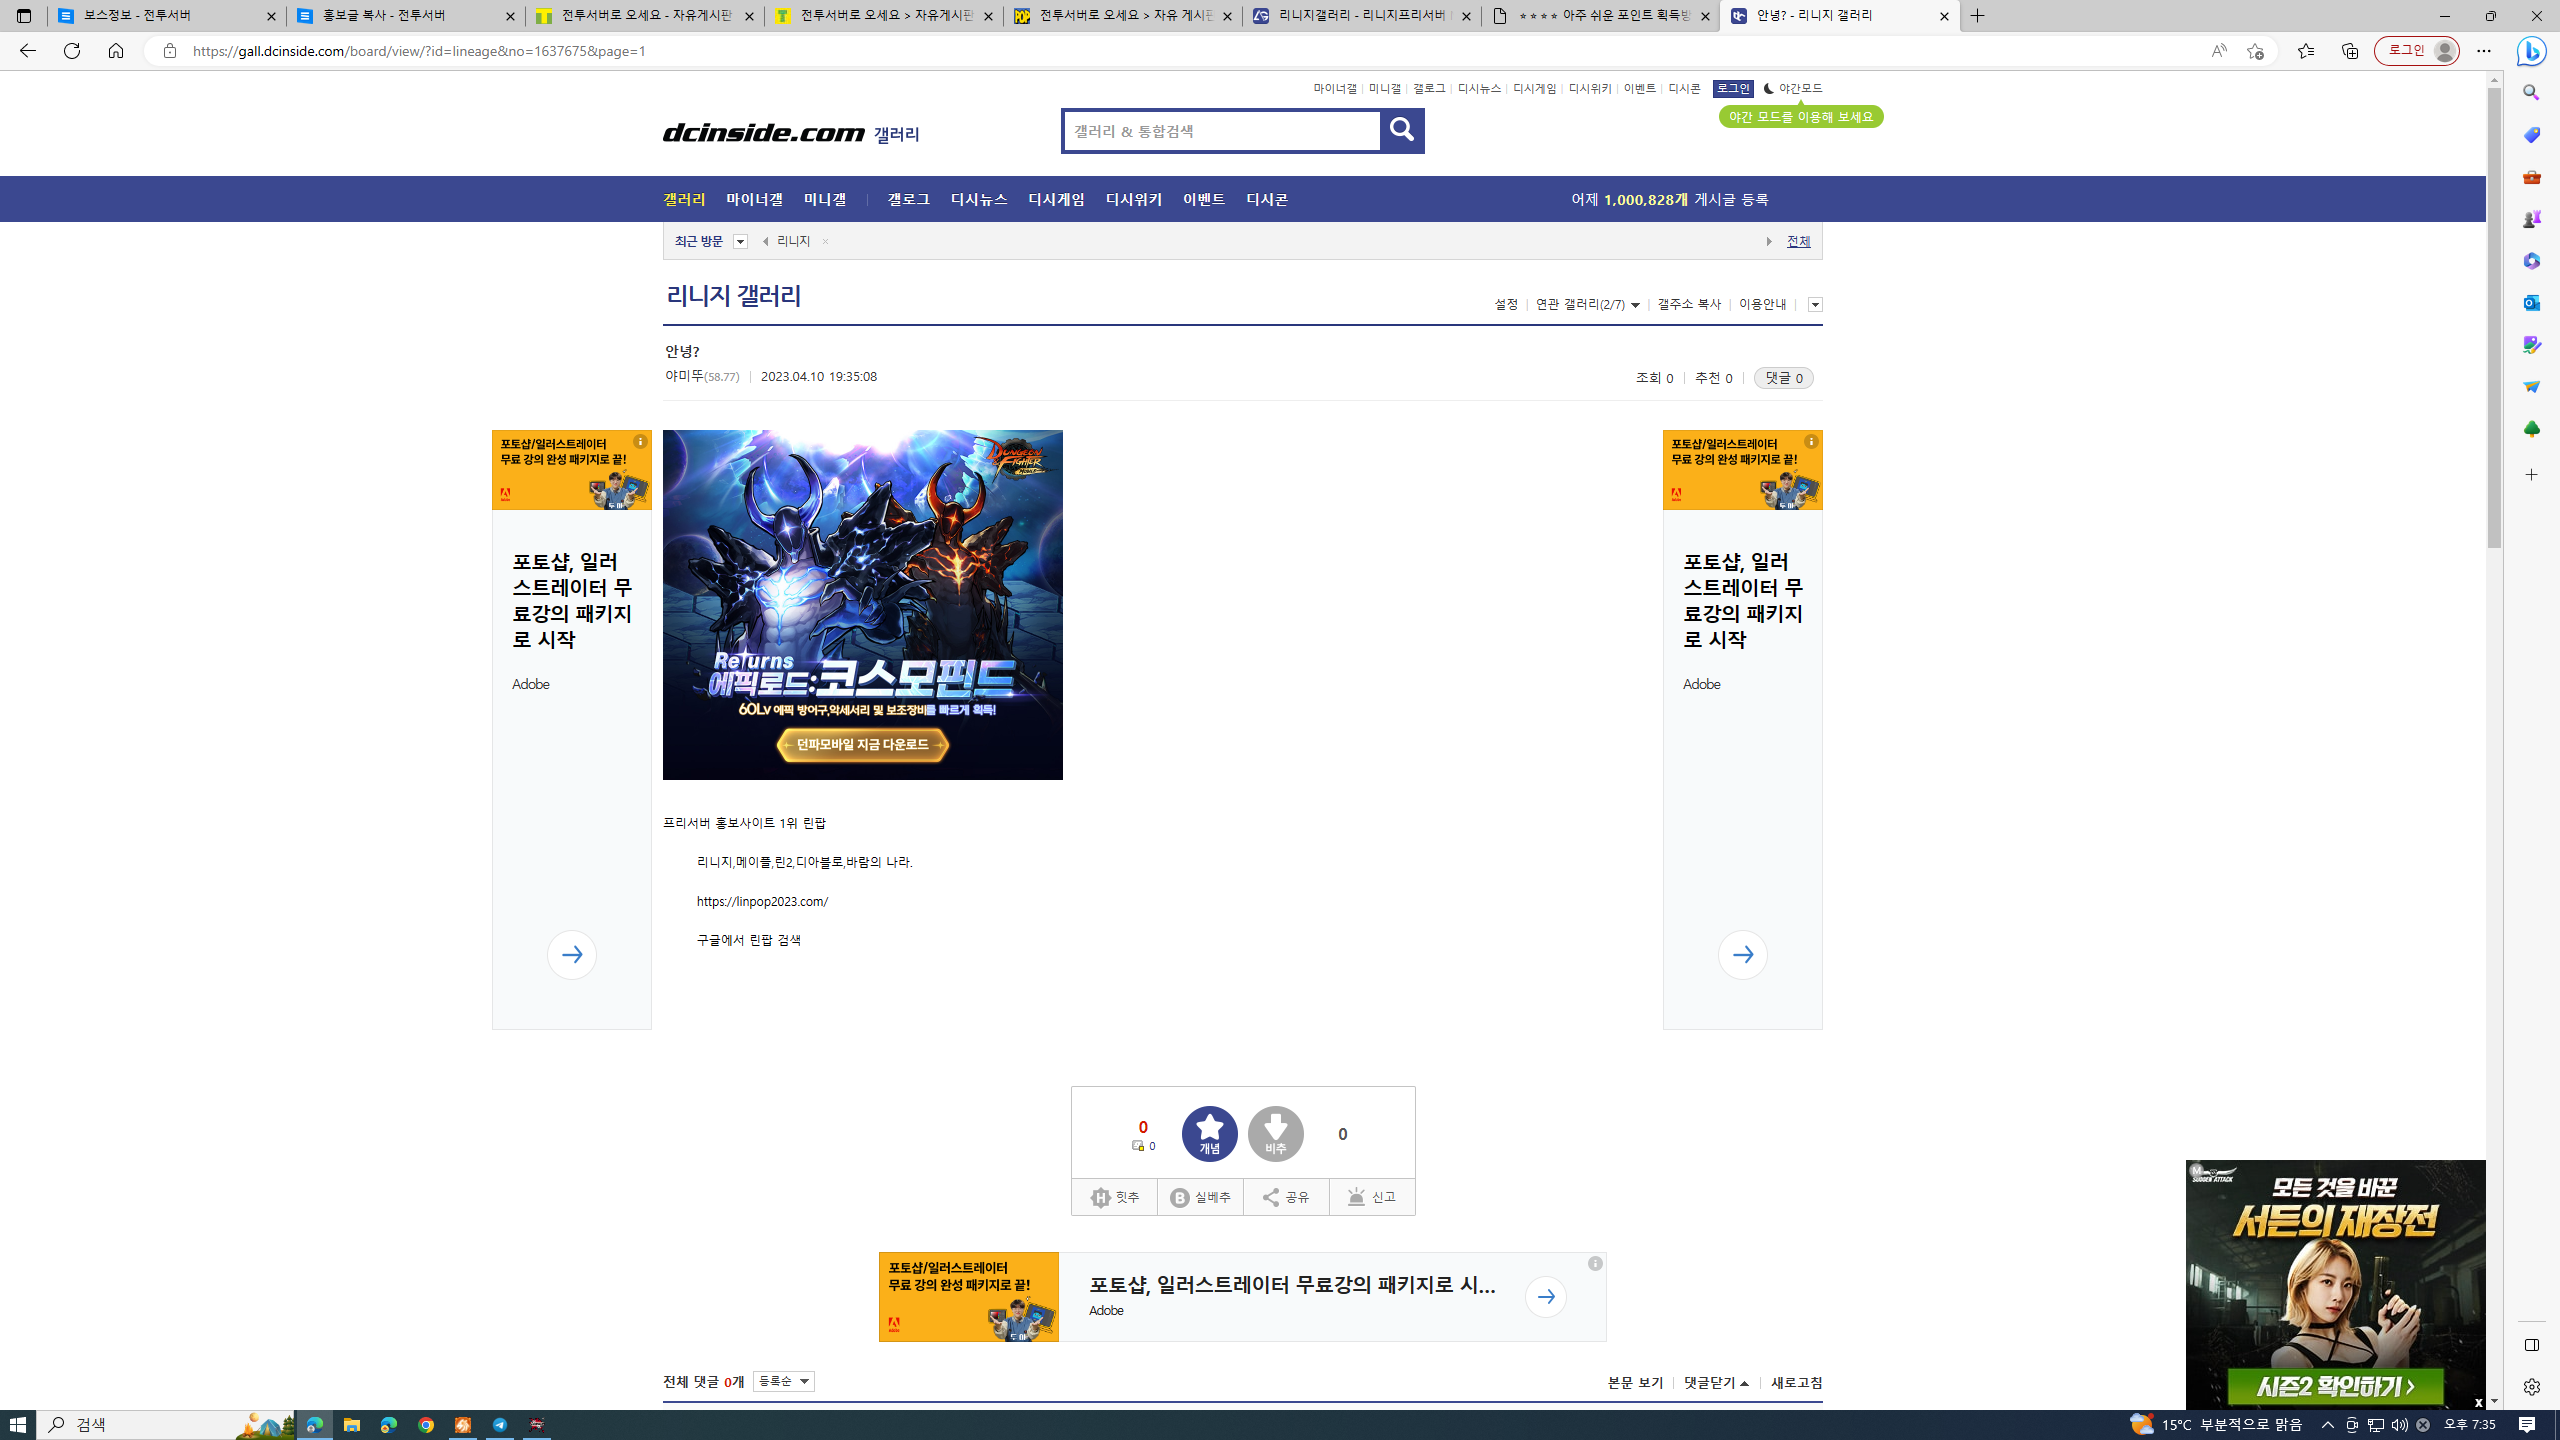
Task: Downvote post with 비추 arrow button
Action: [x=1275, y=1134]
